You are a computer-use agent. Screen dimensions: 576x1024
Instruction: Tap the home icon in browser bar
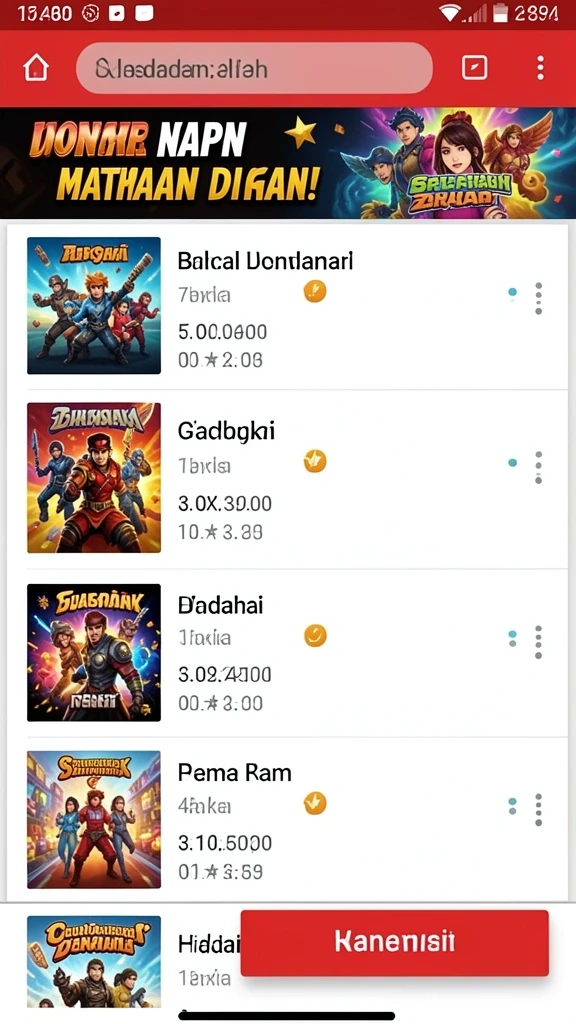pyautogui.click(x=36, y=68)
